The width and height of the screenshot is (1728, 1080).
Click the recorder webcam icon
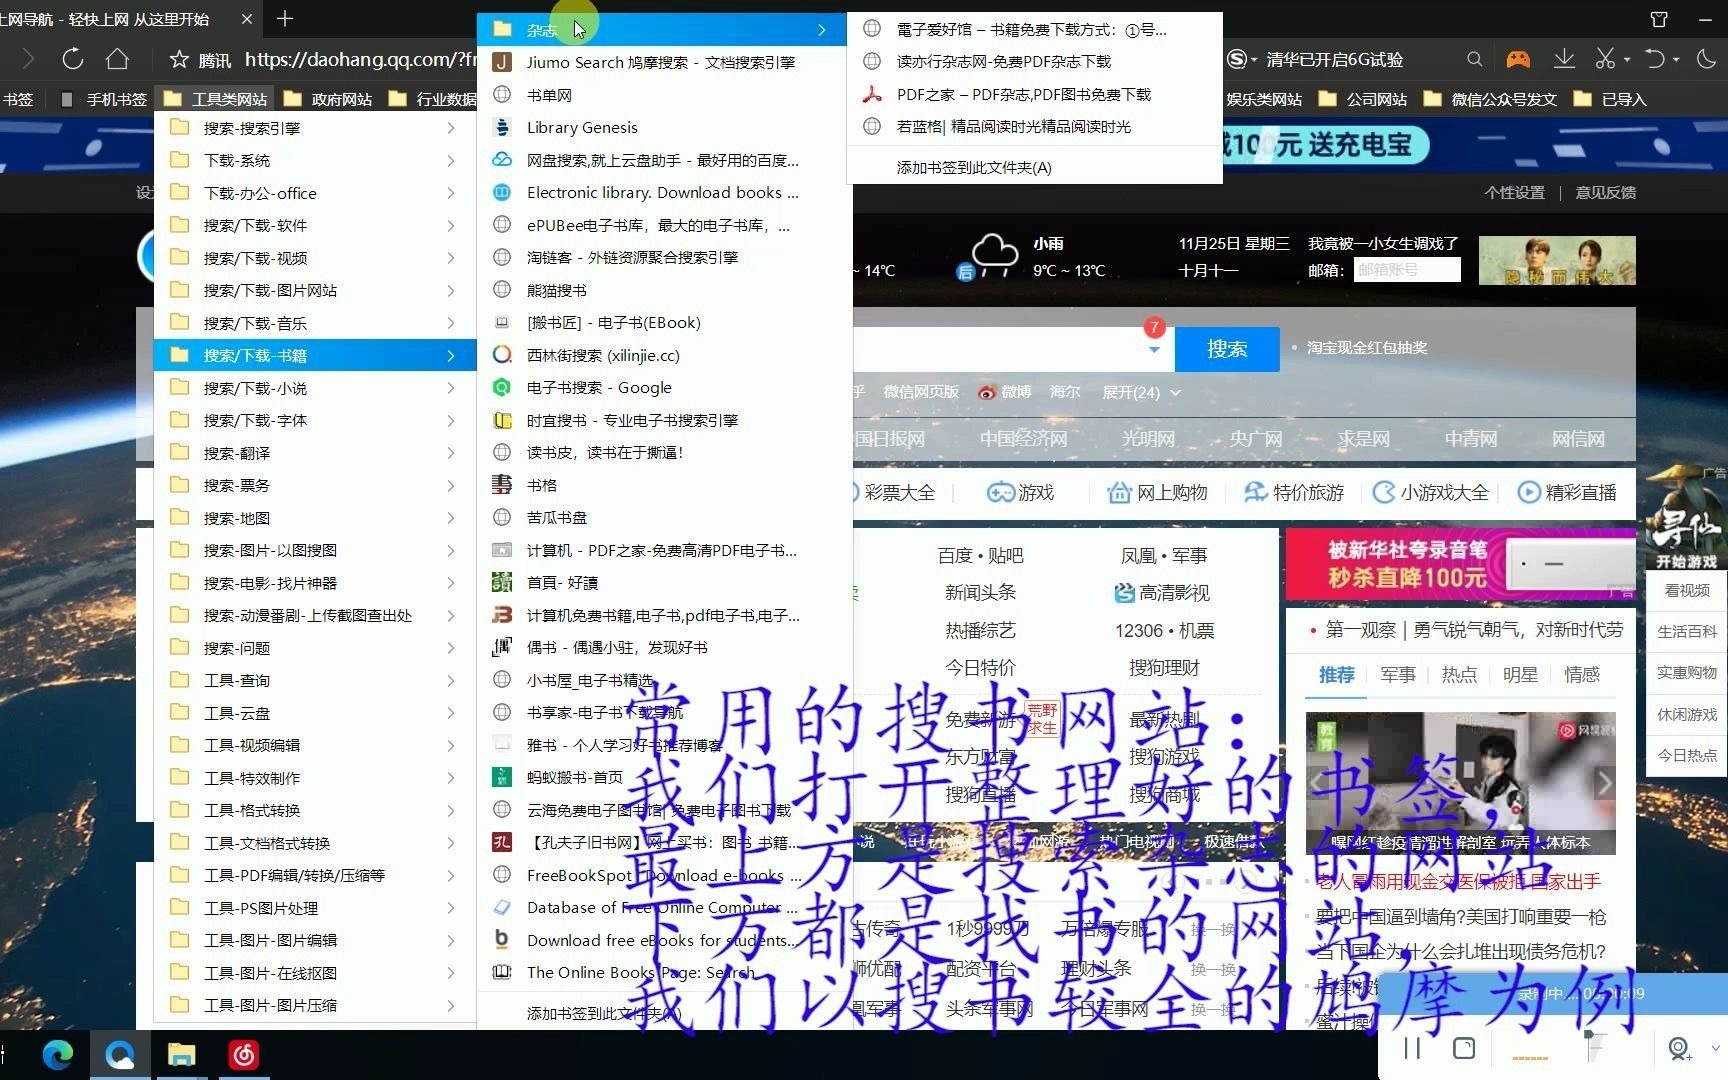(x=1680, y=1048)
